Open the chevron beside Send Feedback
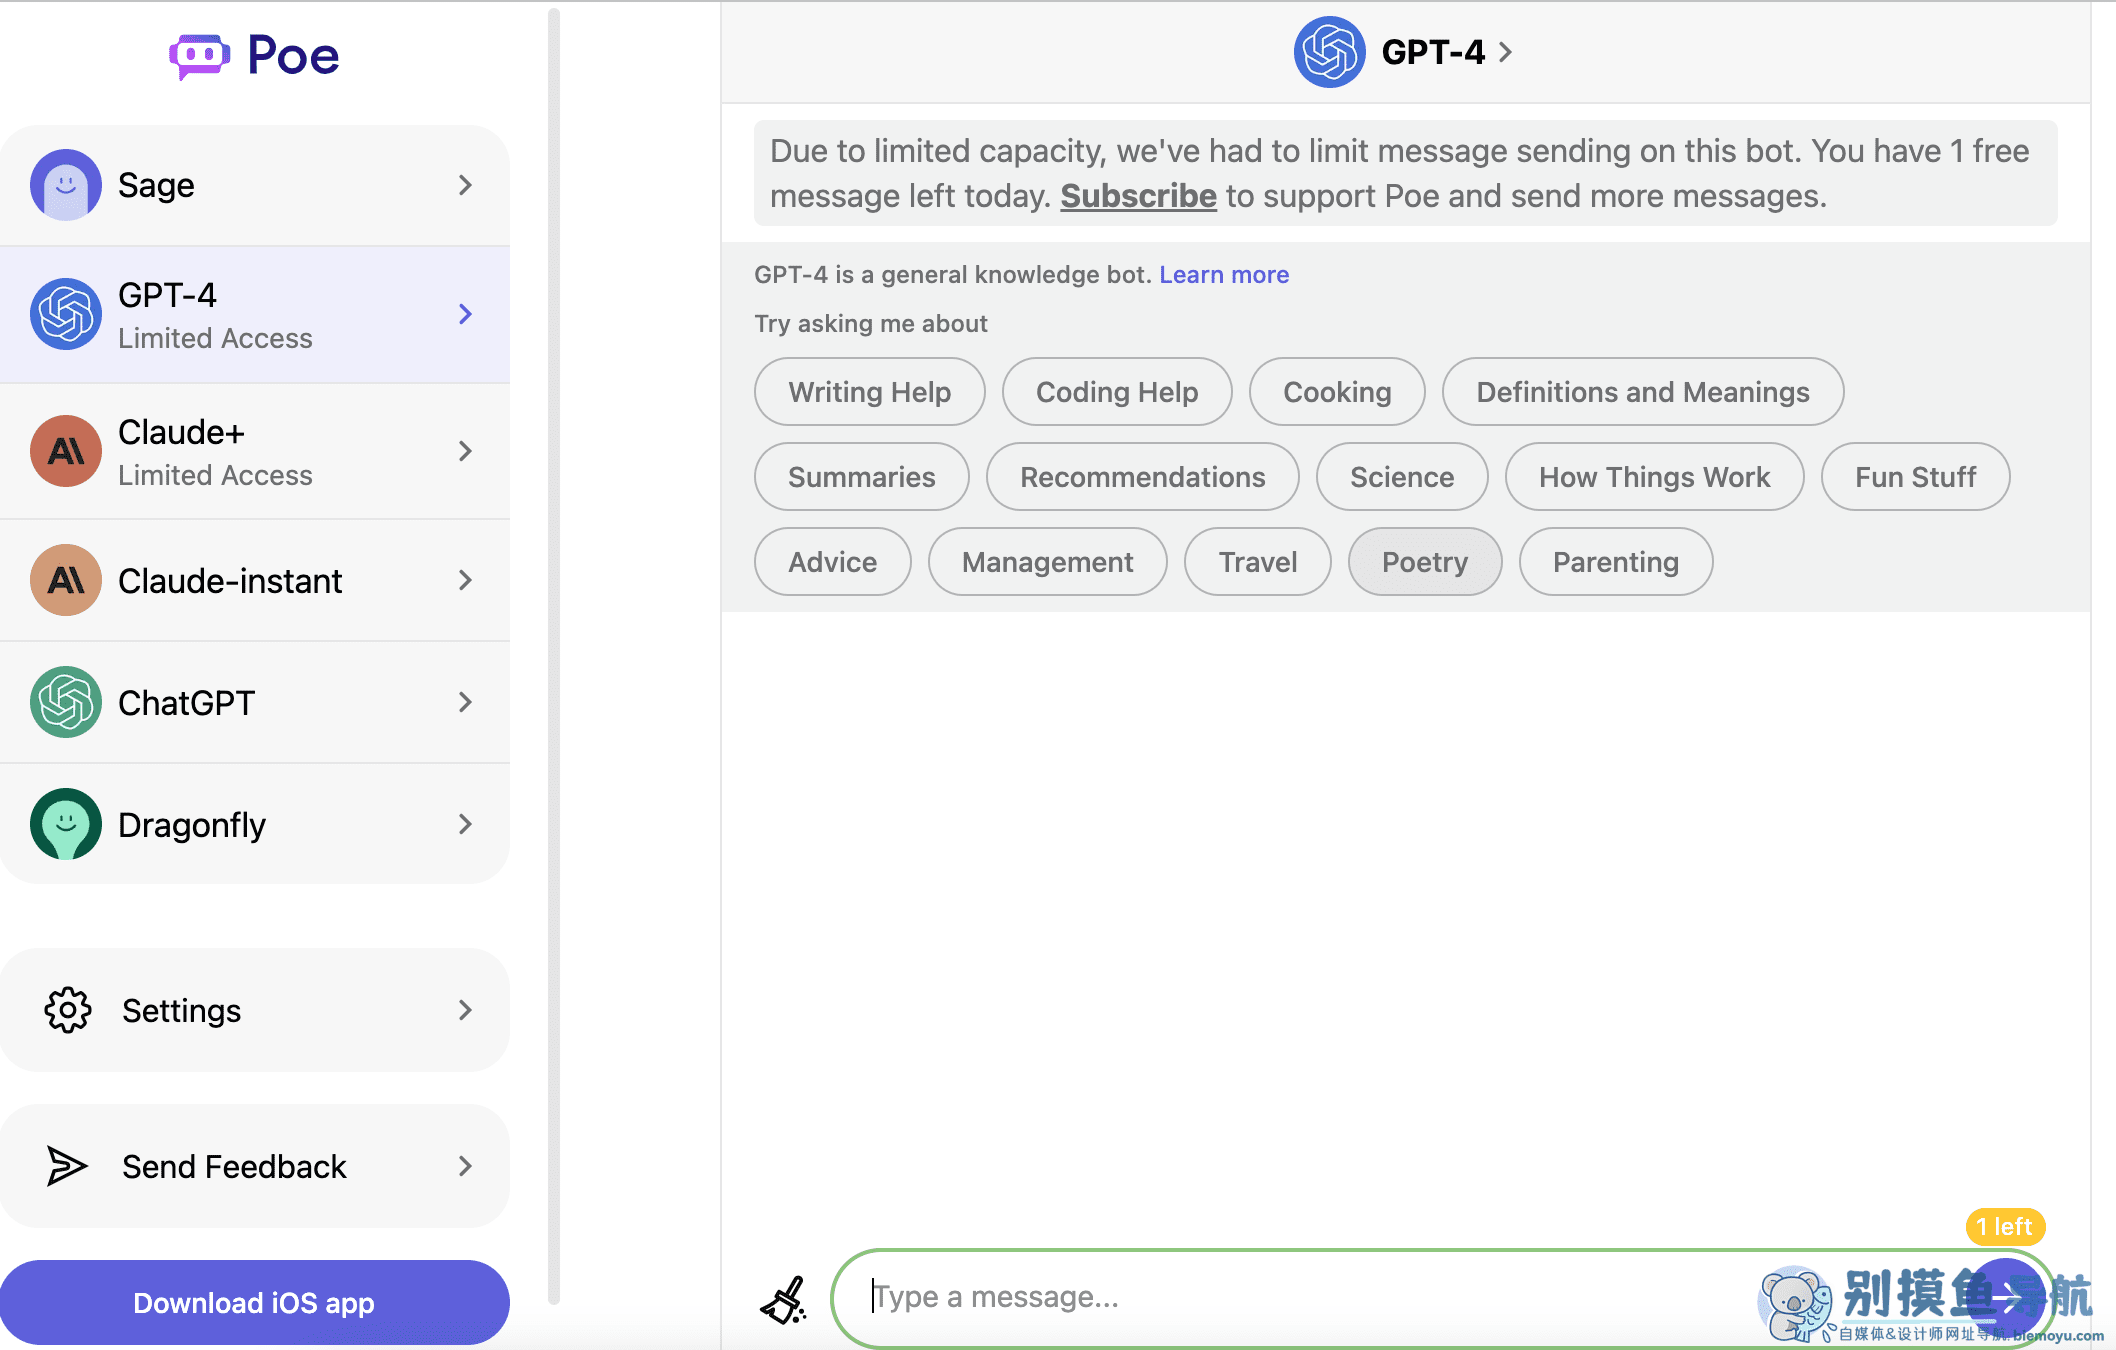 point(465,1166)
